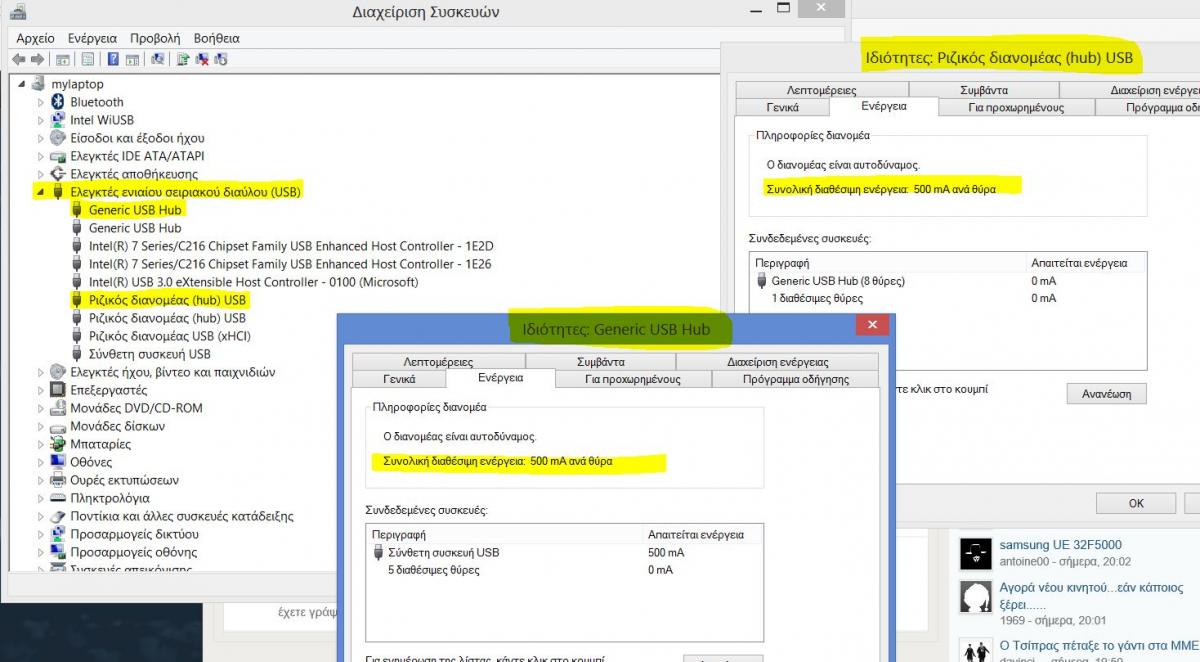Click the Μπαταρίες battery icon

(58, 444)
